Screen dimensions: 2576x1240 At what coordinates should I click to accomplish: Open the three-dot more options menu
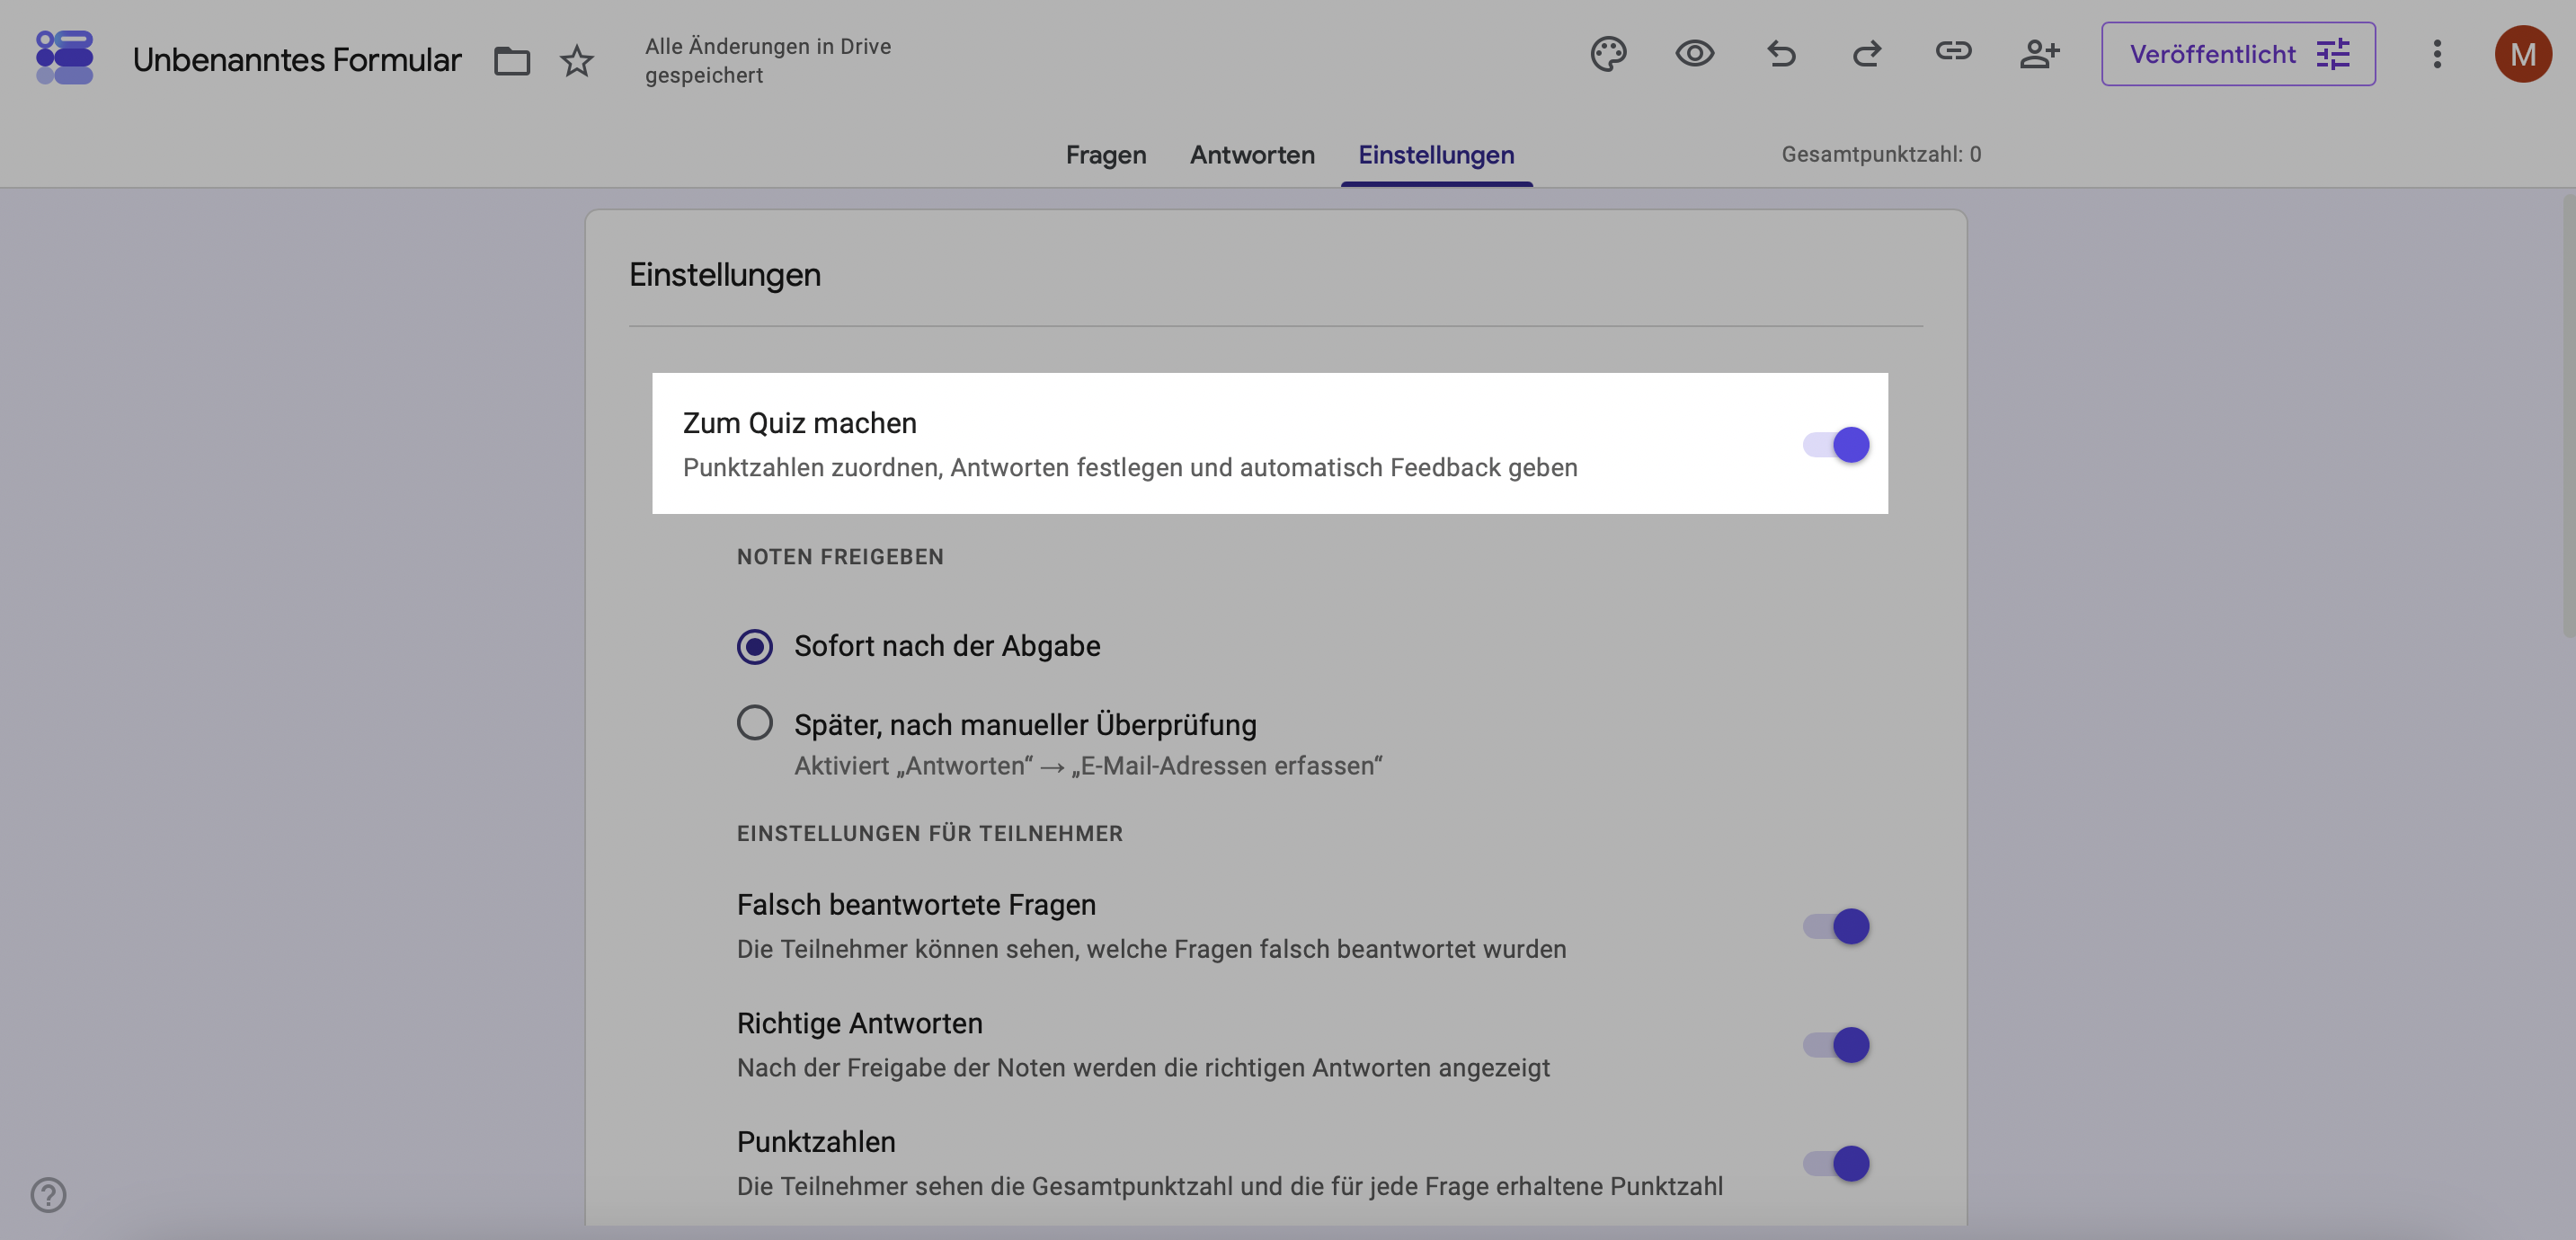tap(2437, 54)
